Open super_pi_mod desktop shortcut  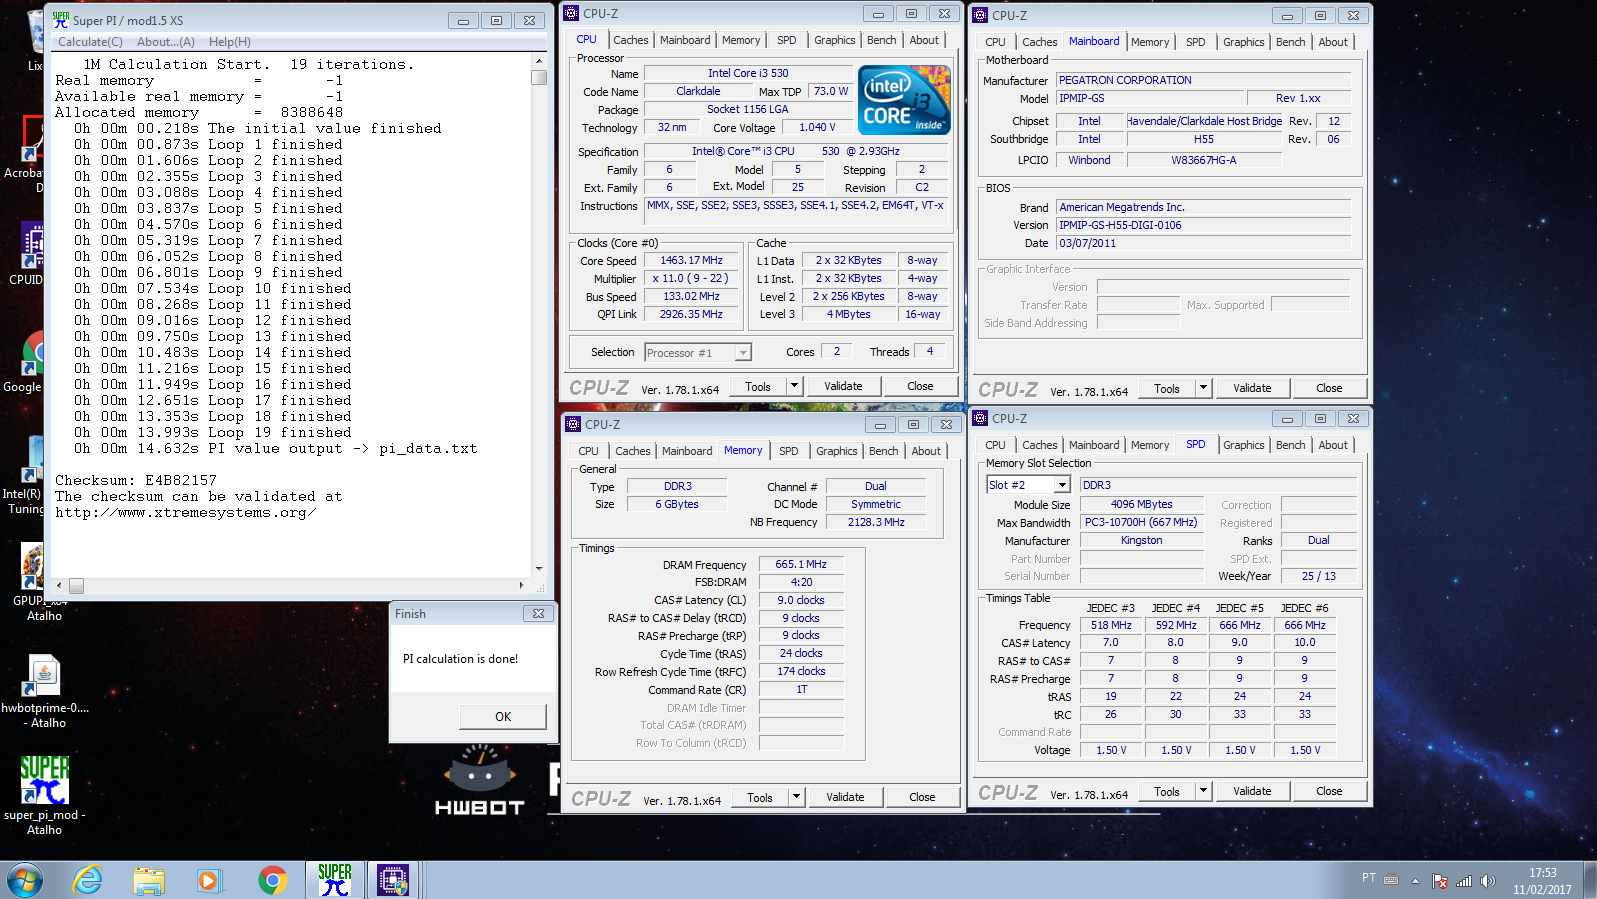pos(44,795)
